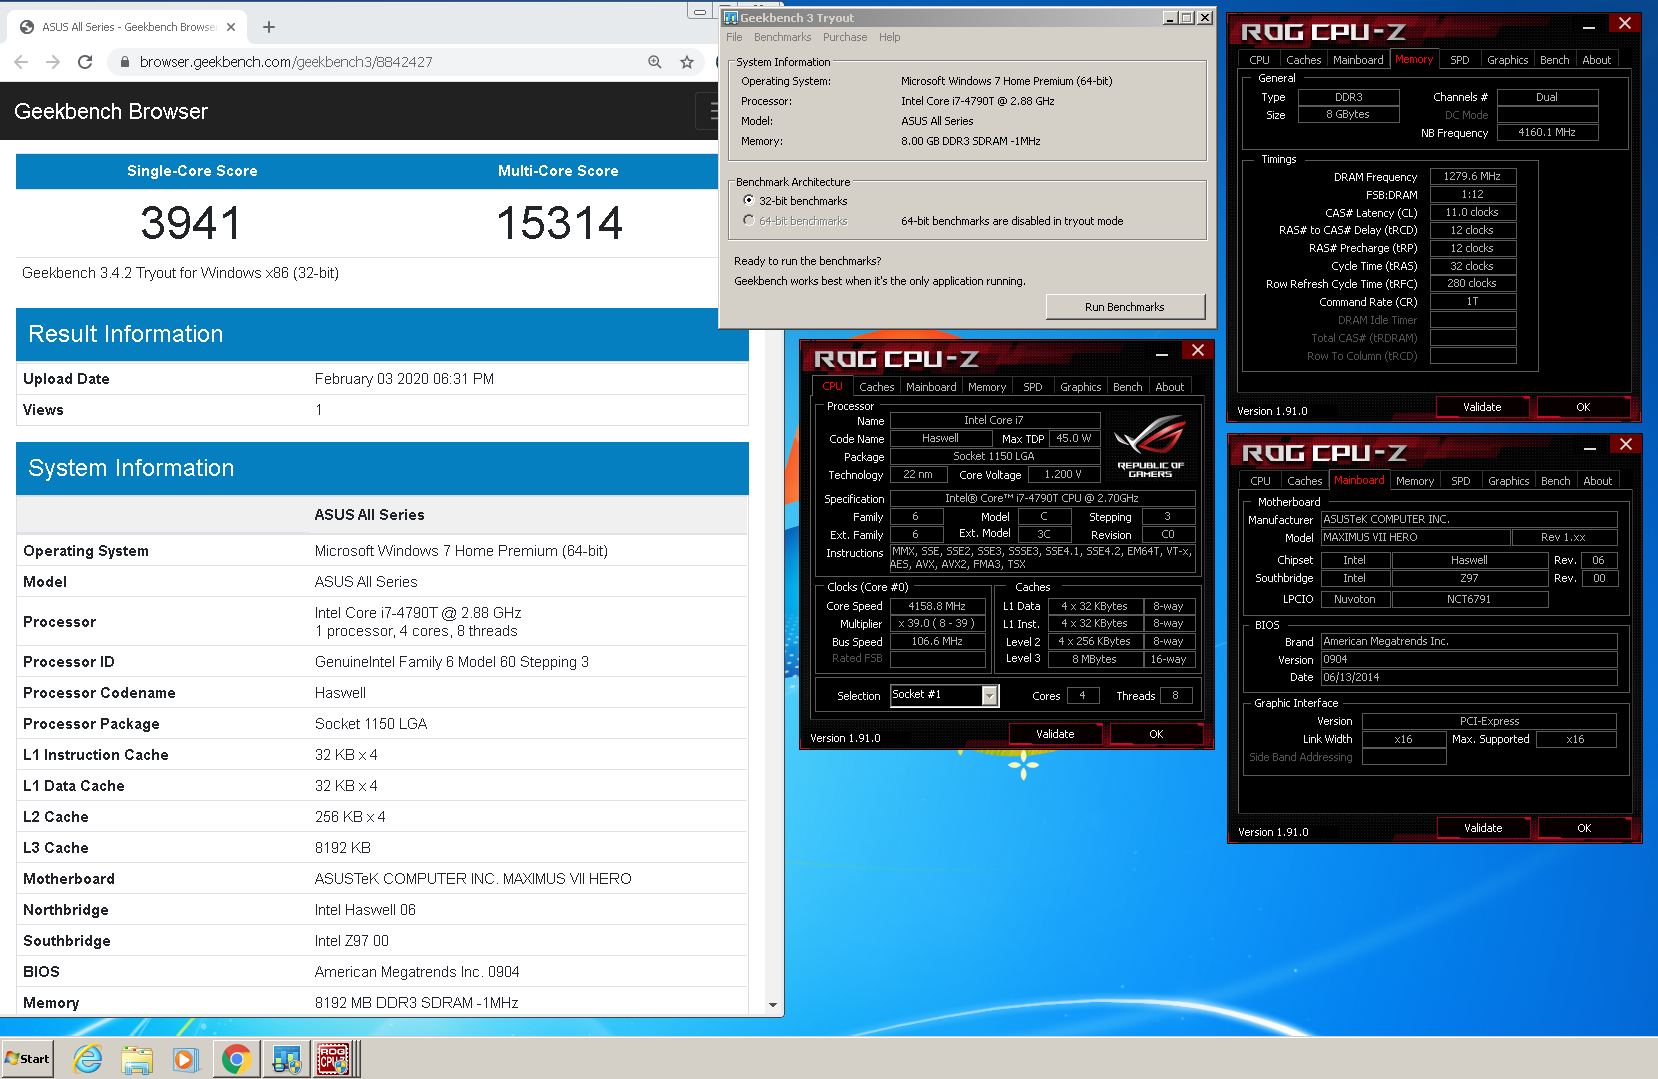This screenshot has width=1658, height=1079.
Task: Close the ASUS All Series browser tab
Action: 231,27
